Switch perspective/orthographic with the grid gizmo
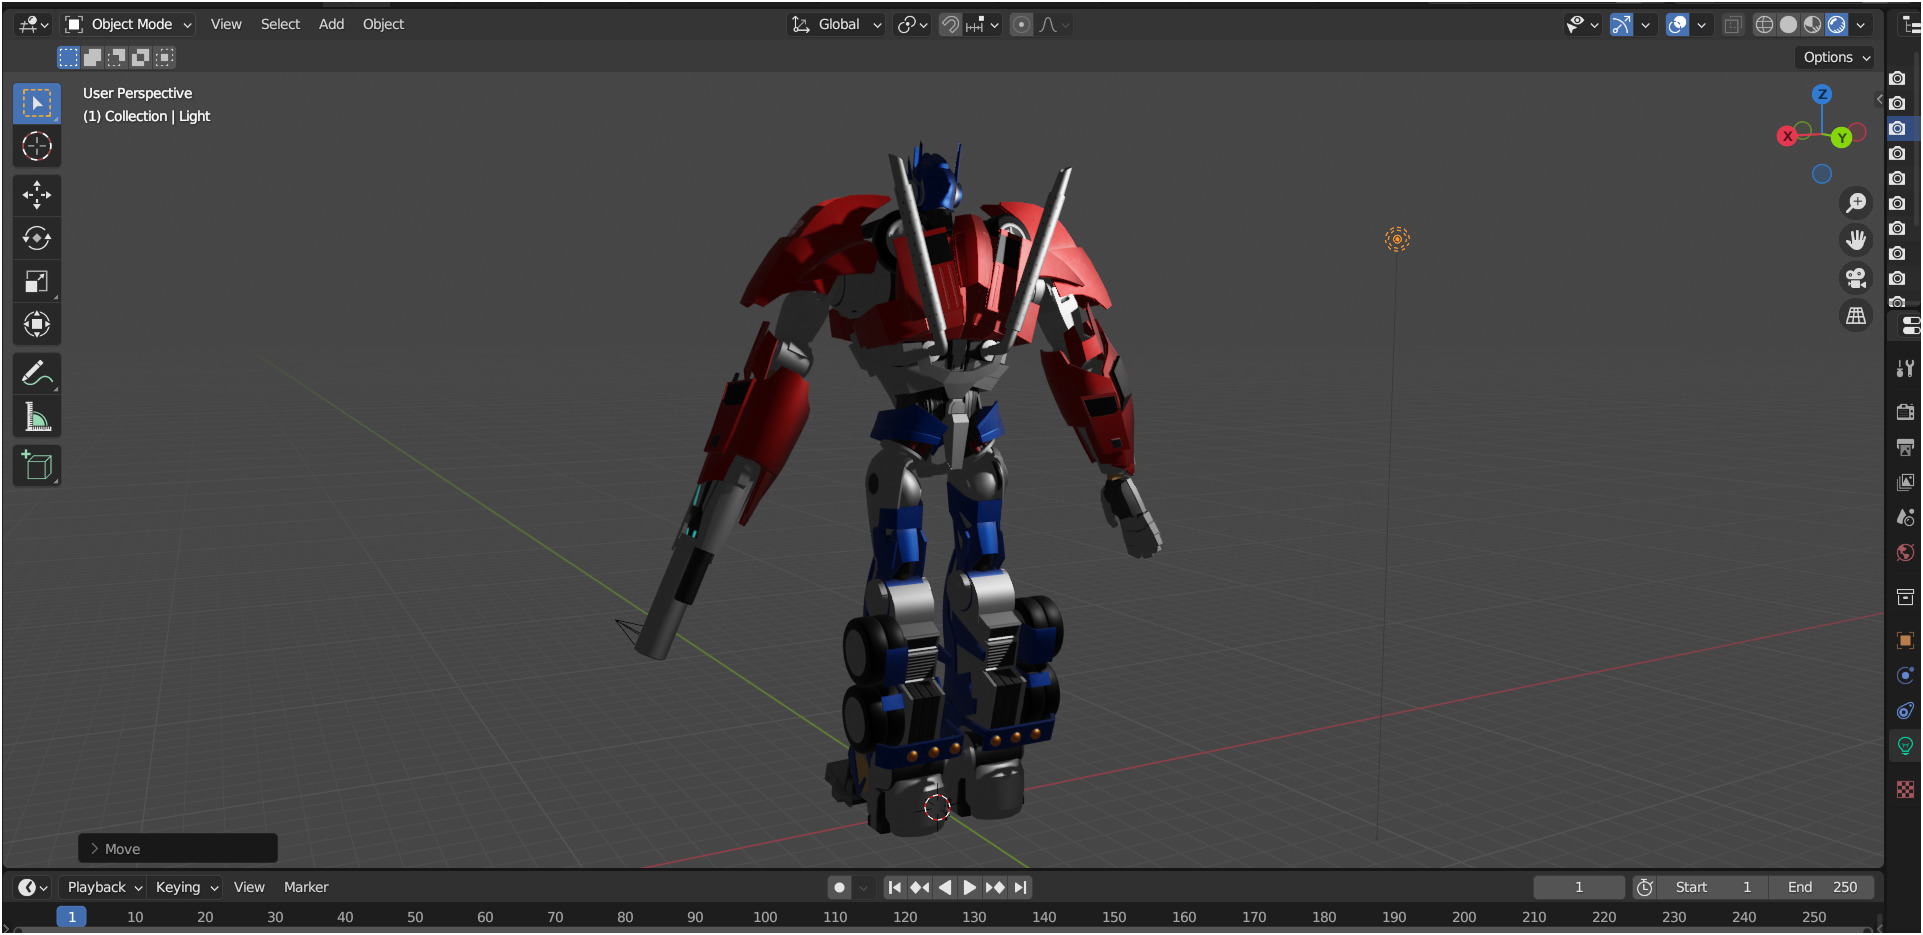 pos(1856,316)
